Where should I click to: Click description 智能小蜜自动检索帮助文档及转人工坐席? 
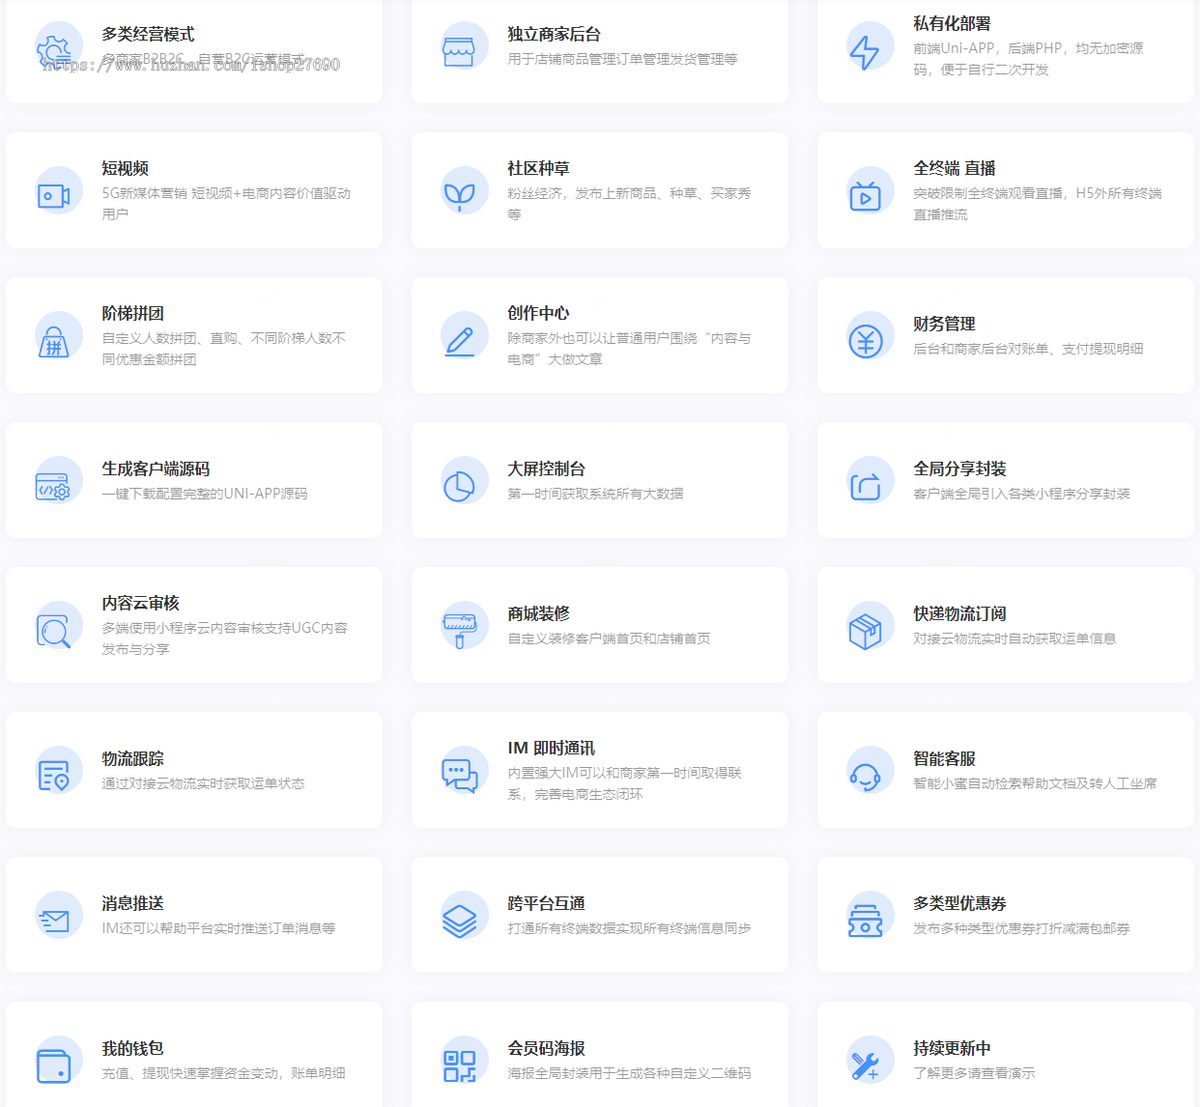[1035, 784]
